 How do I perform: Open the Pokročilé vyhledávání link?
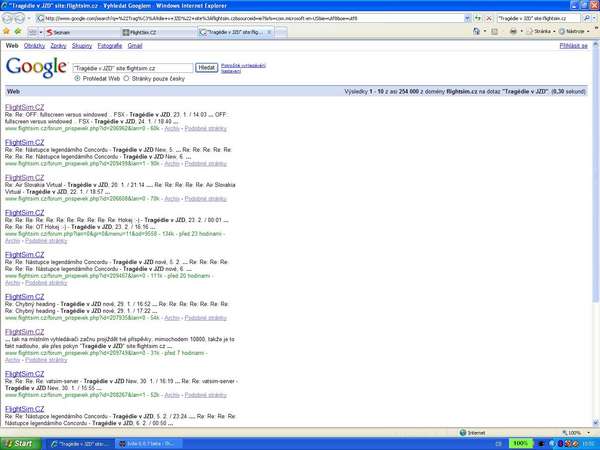pos(243,65)
